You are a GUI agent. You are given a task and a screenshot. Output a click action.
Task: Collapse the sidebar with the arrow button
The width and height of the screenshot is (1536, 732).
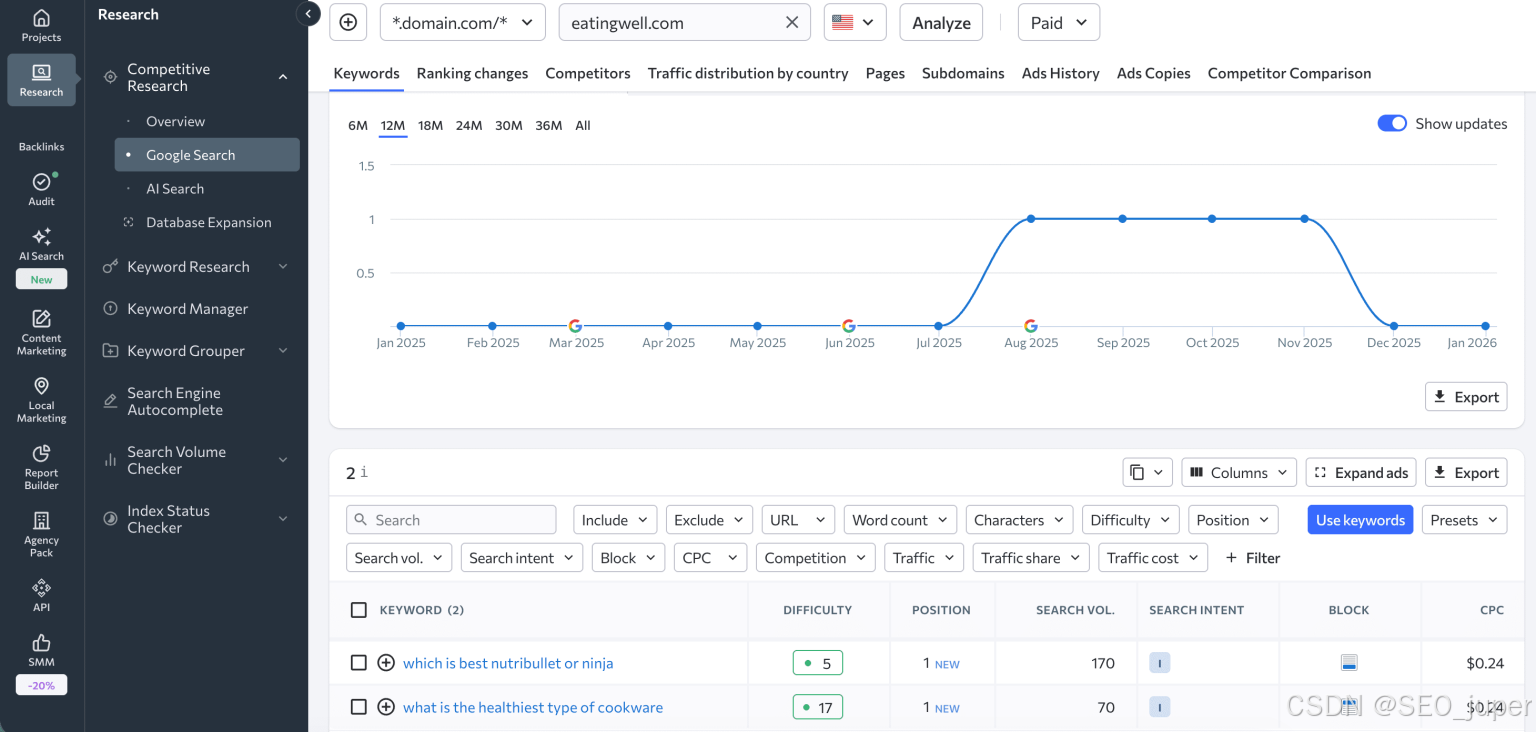308,14
